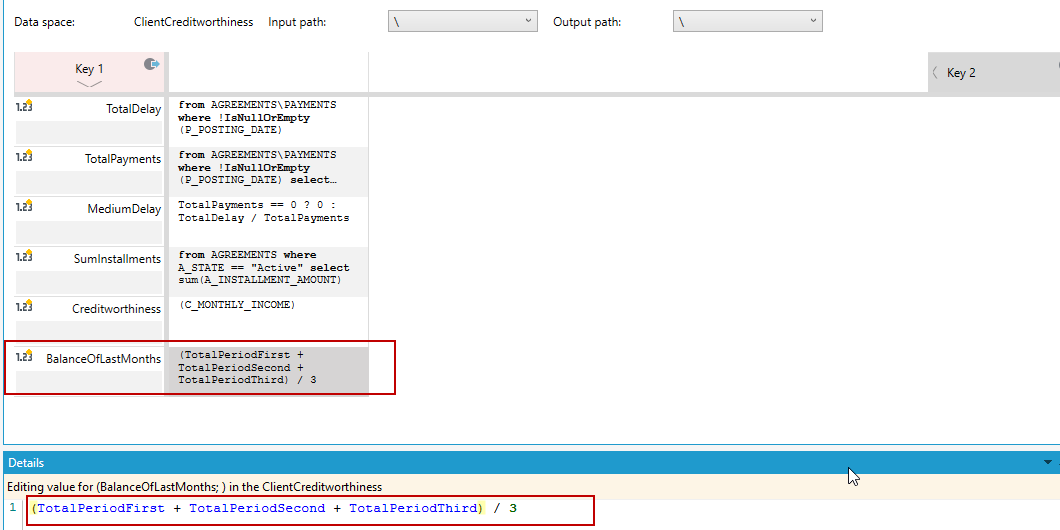1060x530 pixels.
Task: Click the grey box under SumInstallments label
Action: pyautogui.click(x=89, y=283)
